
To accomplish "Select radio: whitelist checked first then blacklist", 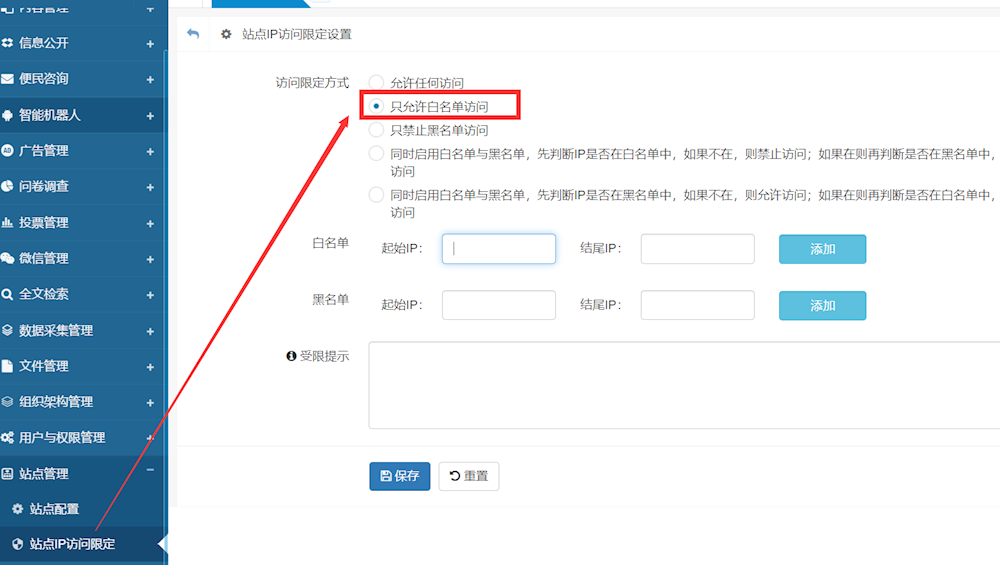I will point(376,154).
